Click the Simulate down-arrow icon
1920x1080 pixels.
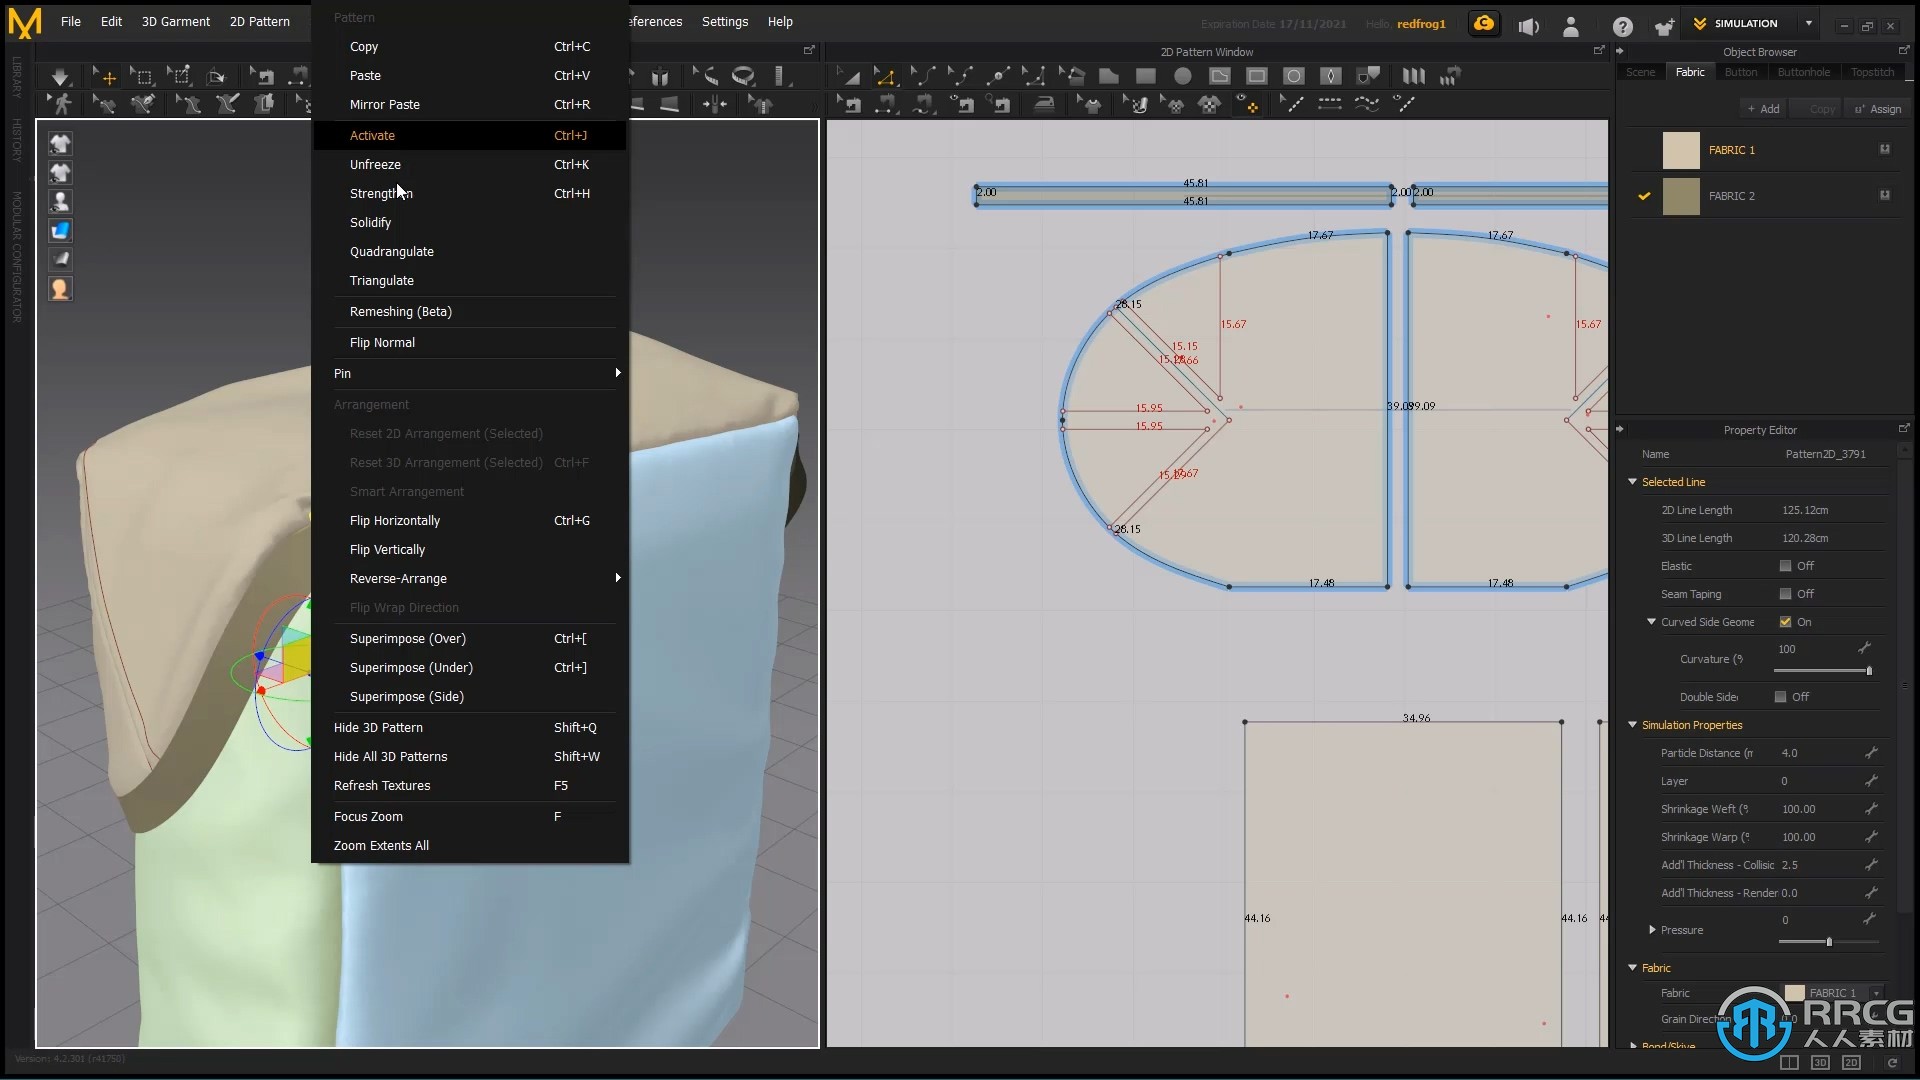click(60, 76)
